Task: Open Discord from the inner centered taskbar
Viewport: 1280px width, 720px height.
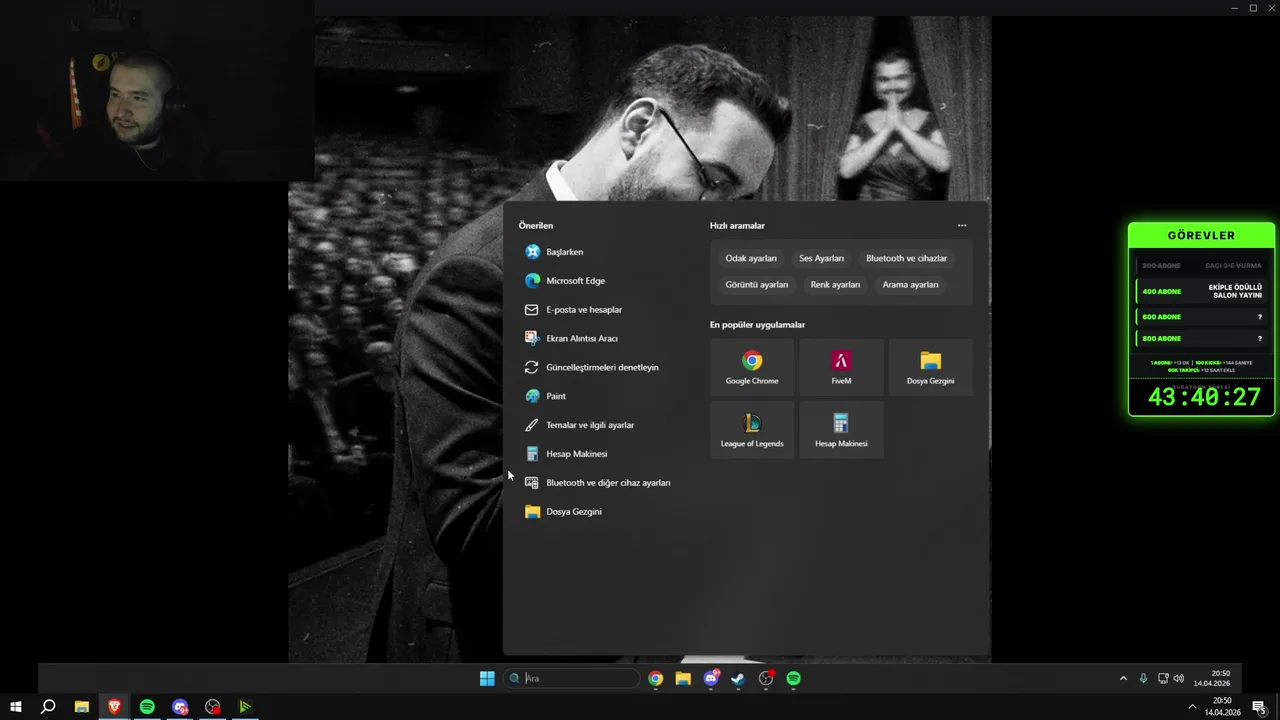Action: click(x=711, y=678)
